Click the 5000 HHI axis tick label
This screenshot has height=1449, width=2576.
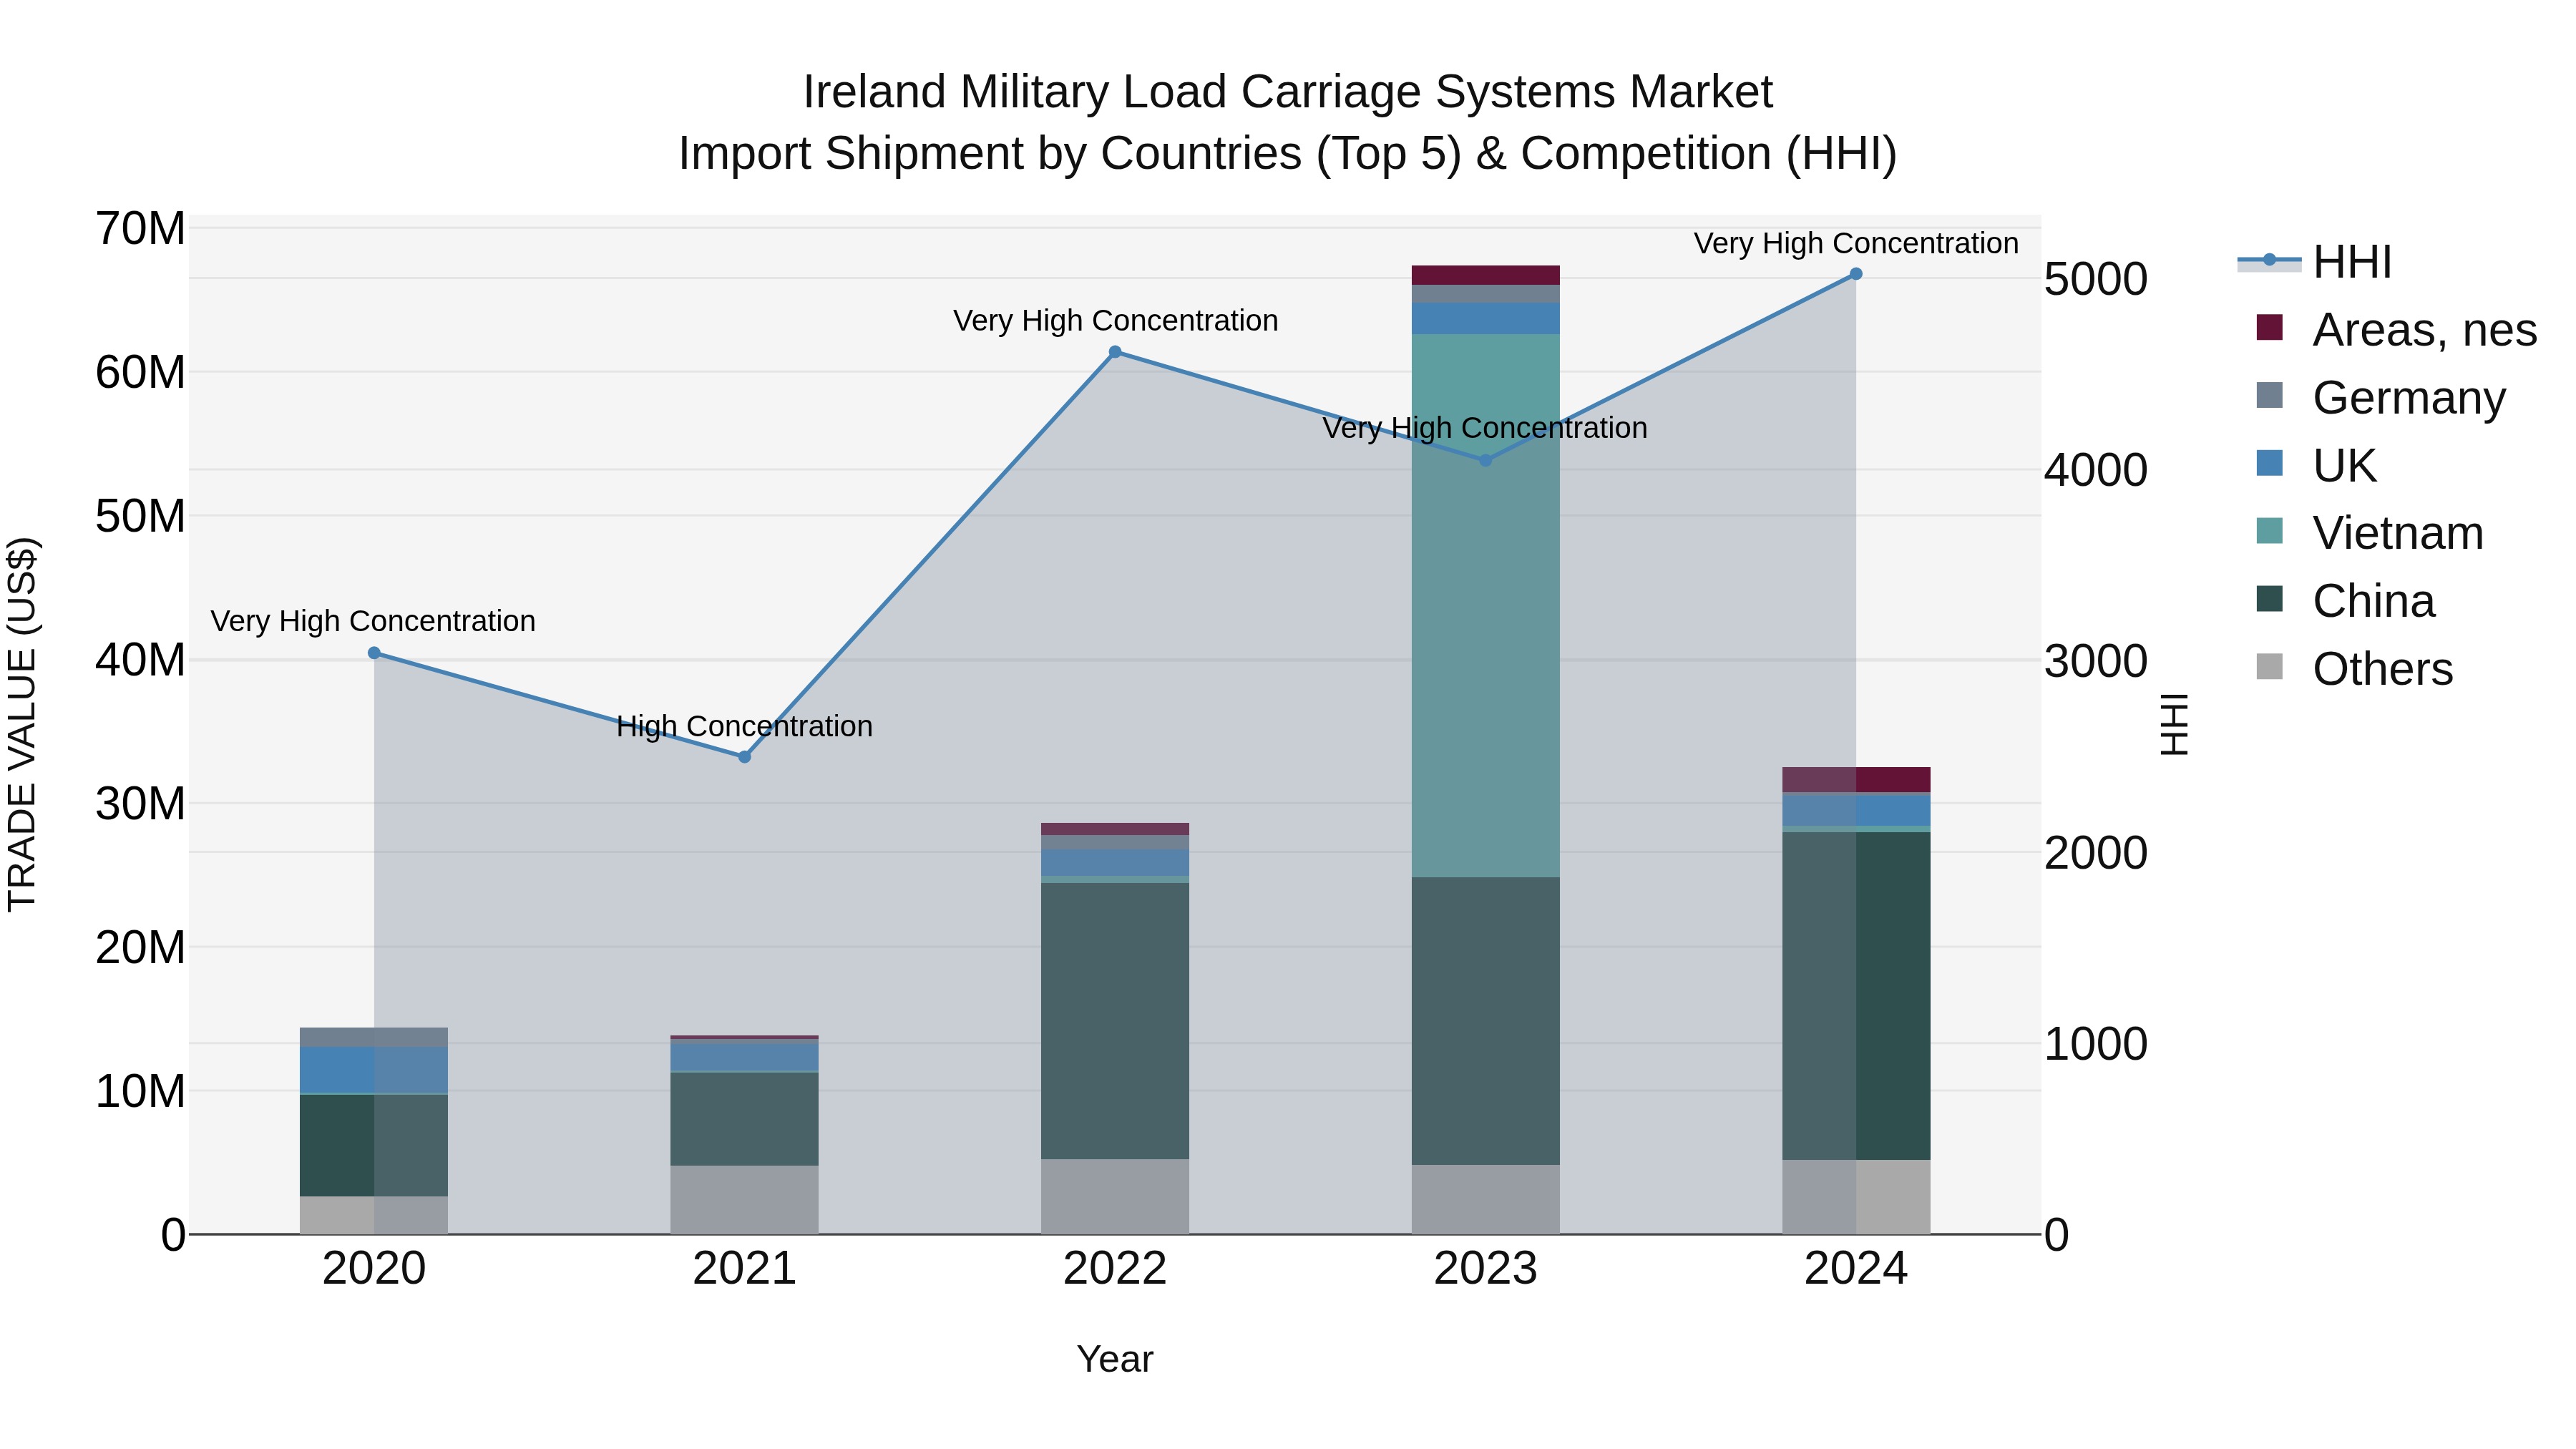tap(2096, 279)
